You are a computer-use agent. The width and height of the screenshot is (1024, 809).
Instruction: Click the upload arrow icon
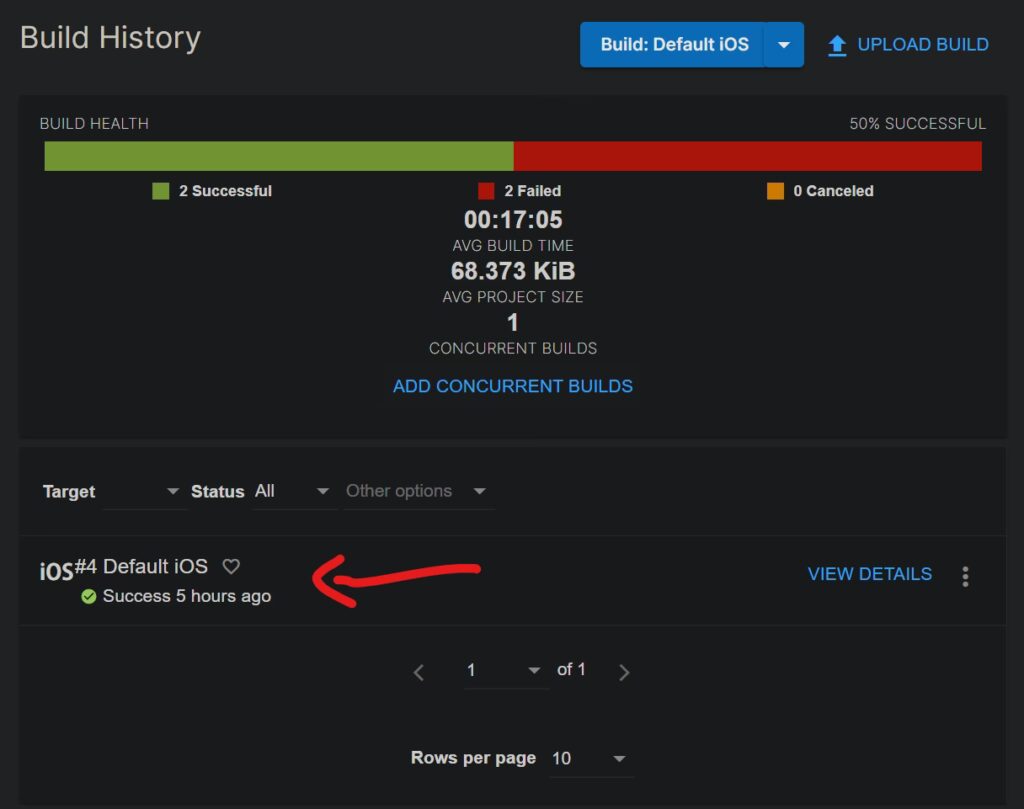(x=837, y=45)
